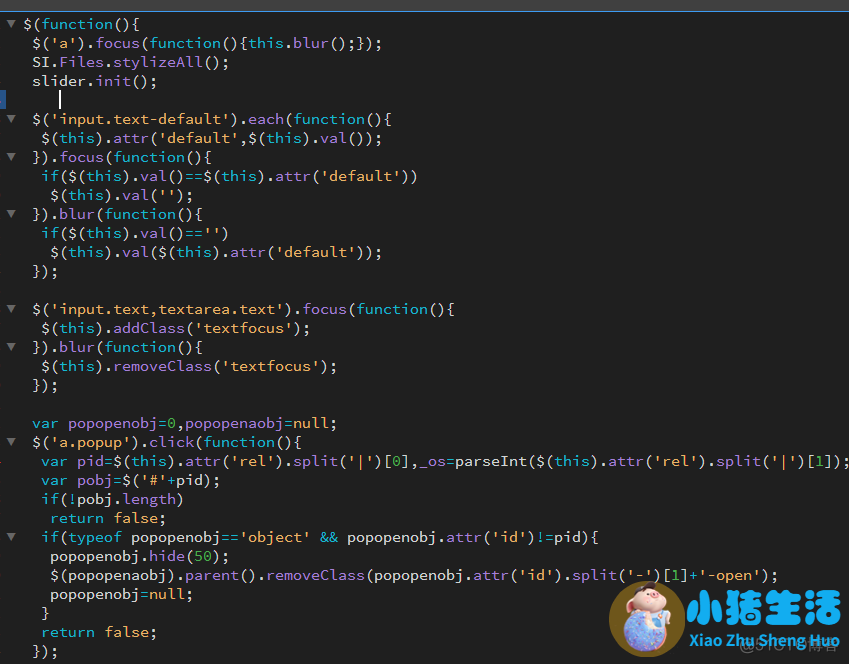Collapse the 'input.text,textarea.text' focus function
This screenshot has height=664, width=849.
11,309
